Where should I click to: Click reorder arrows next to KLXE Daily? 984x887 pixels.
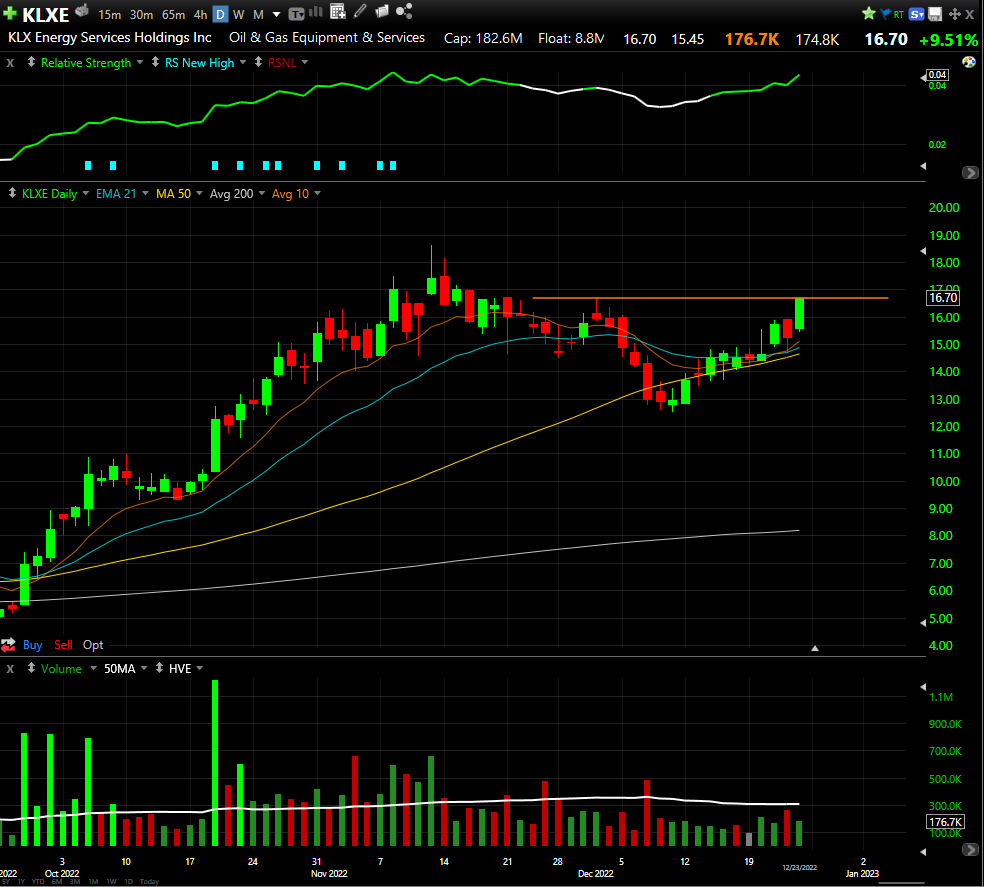pos(12,193)
